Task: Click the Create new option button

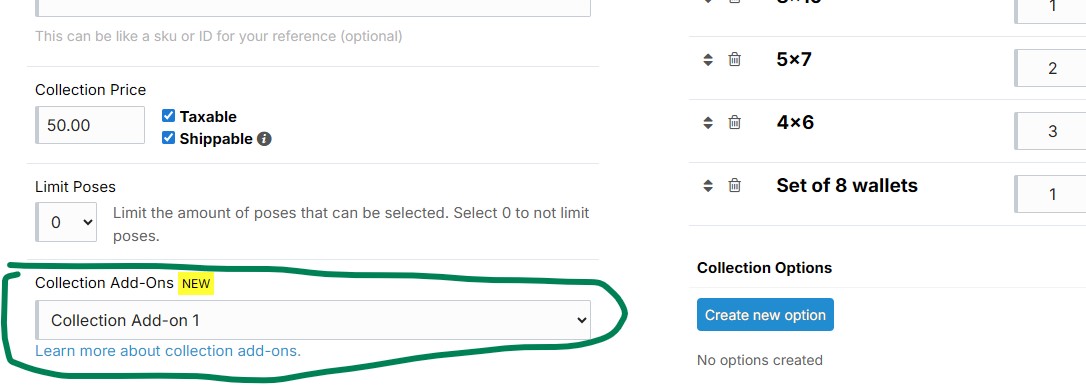Action: pyautogui.click(x=765, y=315)
